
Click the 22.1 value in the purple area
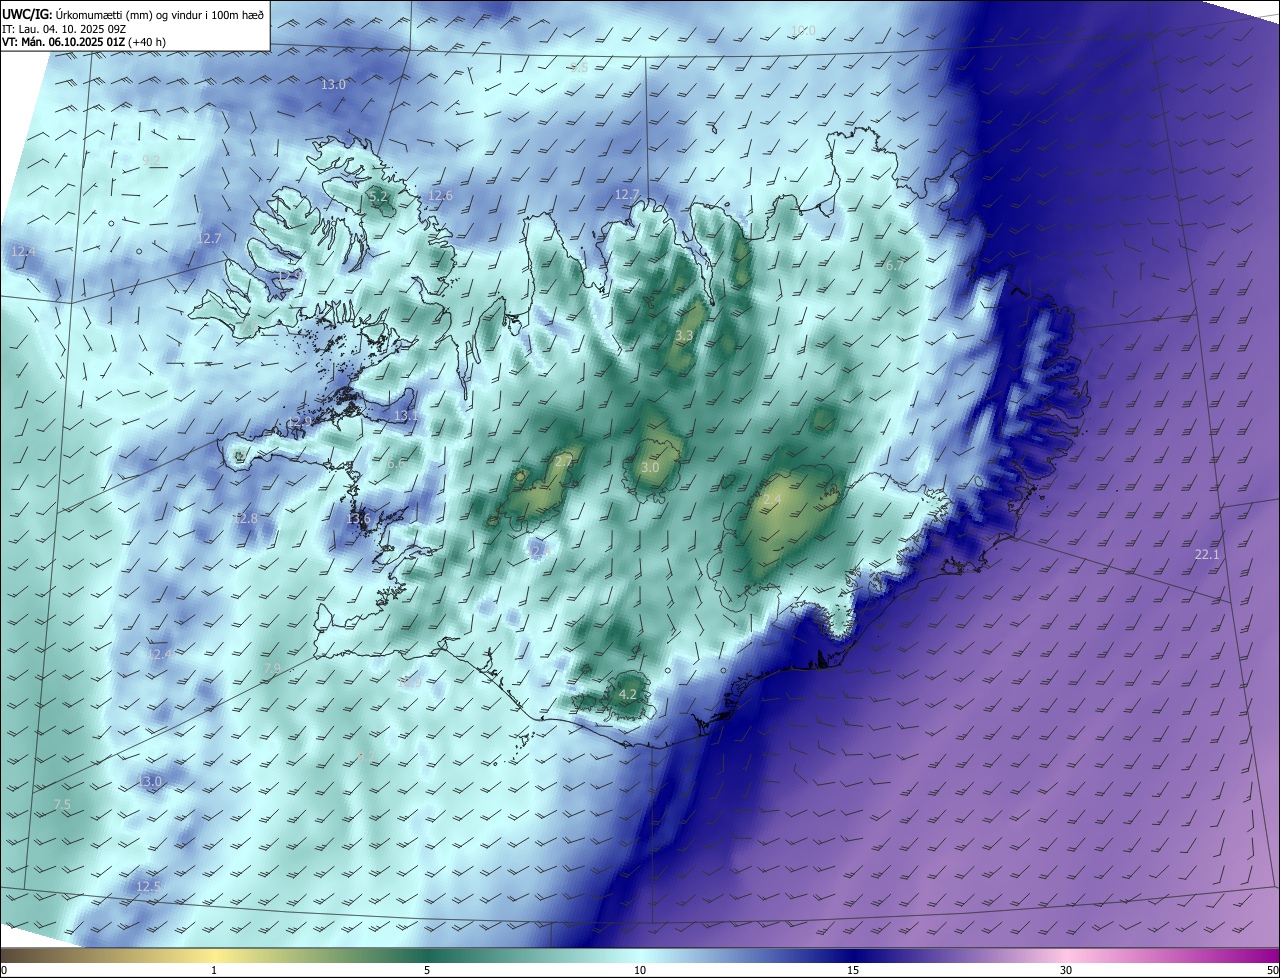[x=1207, y=554]
